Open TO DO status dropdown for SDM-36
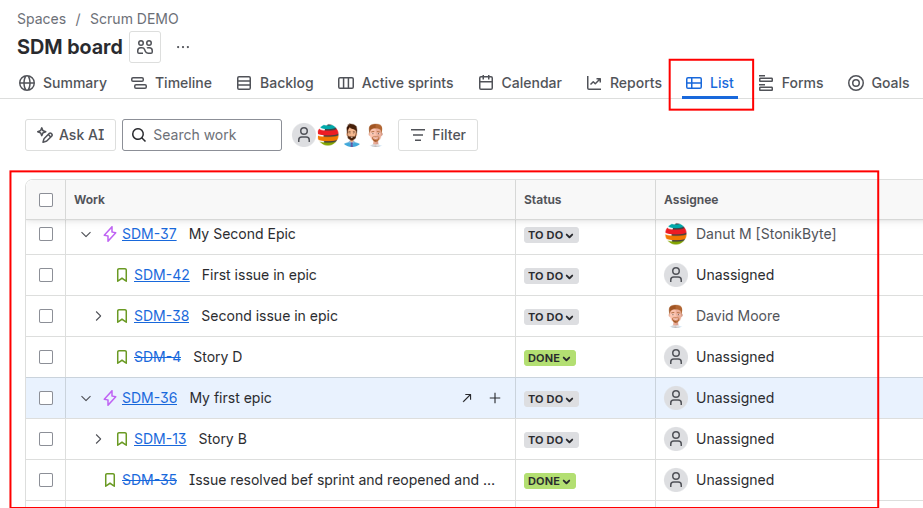 tap(551, 399)
